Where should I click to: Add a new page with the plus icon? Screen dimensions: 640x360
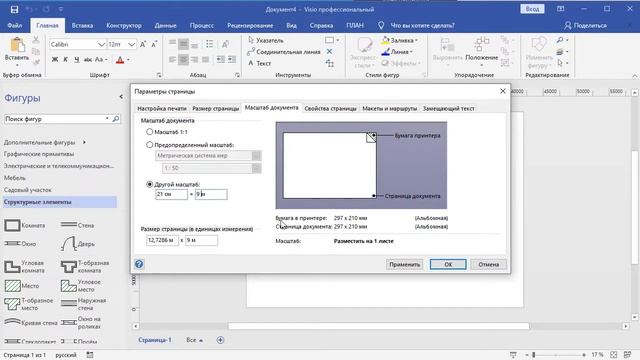220,340
